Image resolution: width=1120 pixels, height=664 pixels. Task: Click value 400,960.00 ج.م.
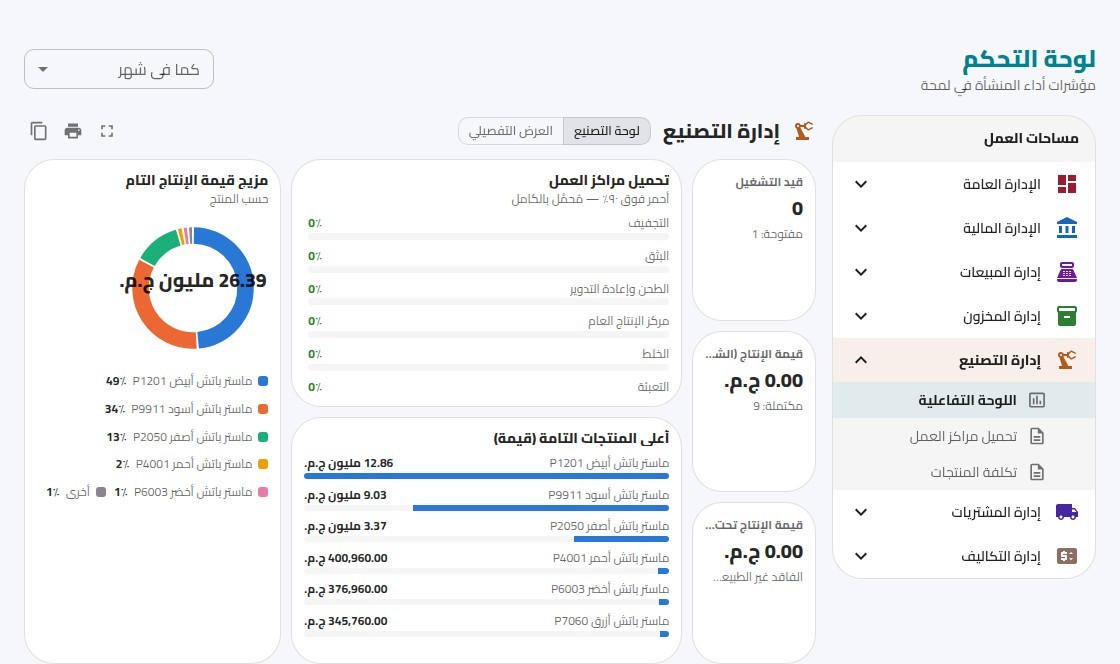pyautogui.click(x=346, y=558)
